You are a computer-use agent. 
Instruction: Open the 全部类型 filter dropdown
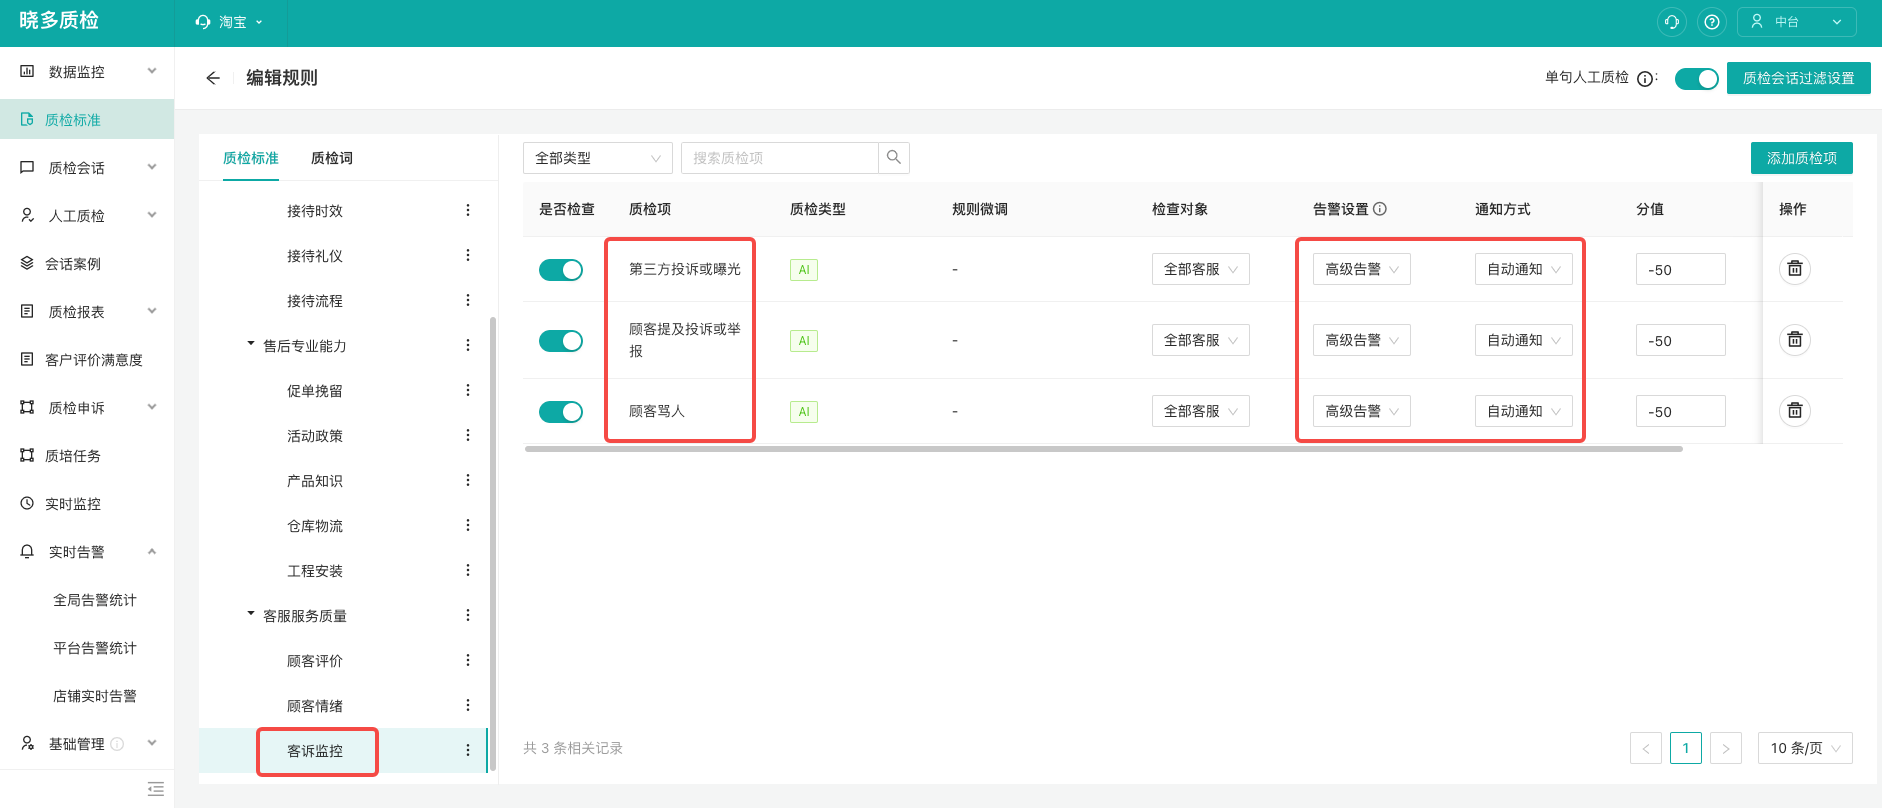coord(598,158)
